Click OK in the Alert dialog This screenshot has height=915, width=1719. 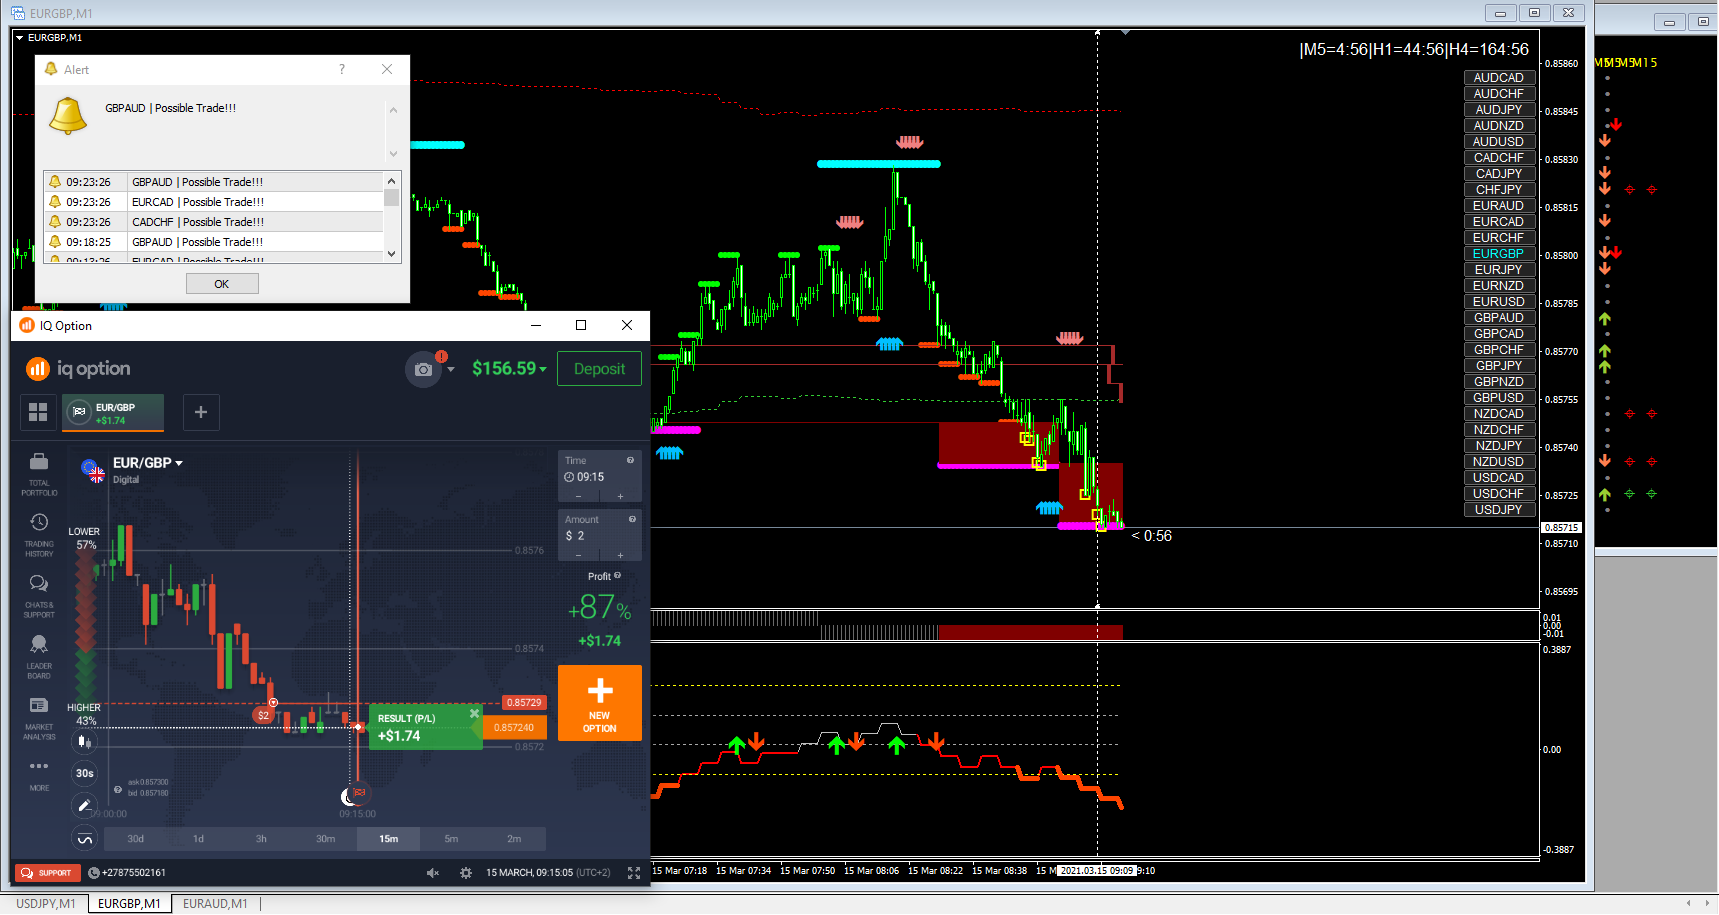(222, 284)
